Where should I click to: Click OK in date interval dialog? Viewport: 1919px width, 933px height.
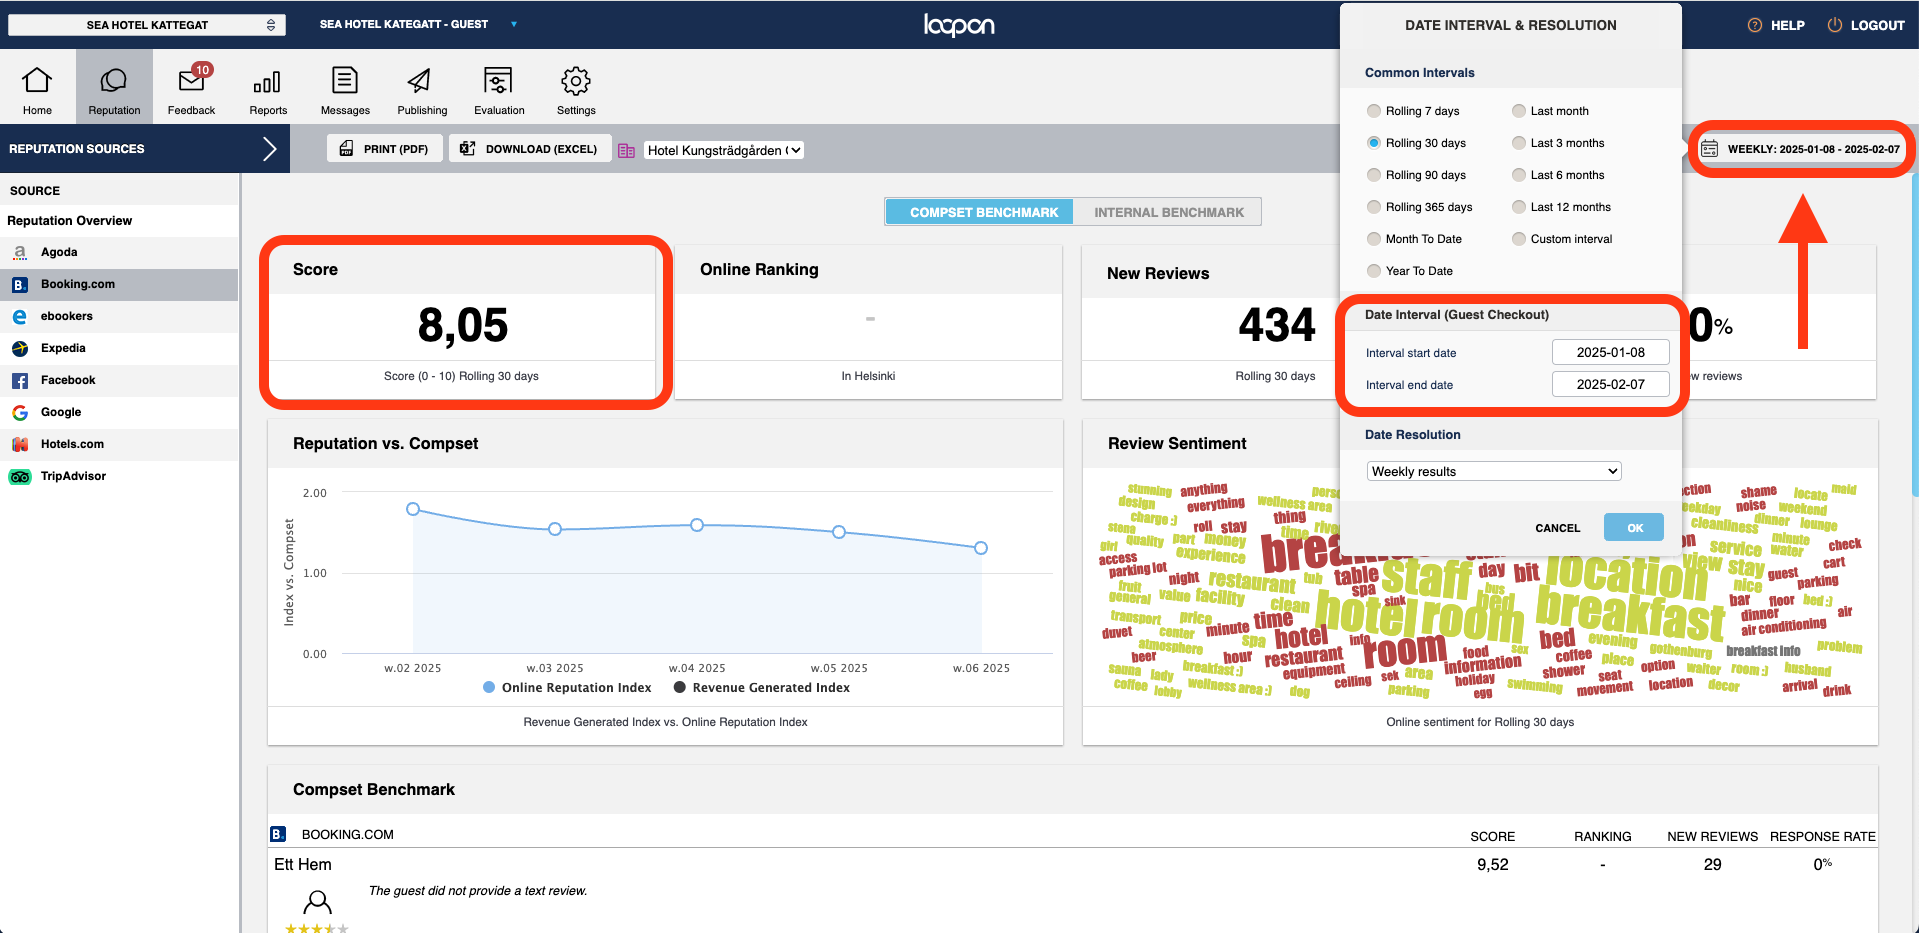pyautogui.click(x=1633, y=528)
